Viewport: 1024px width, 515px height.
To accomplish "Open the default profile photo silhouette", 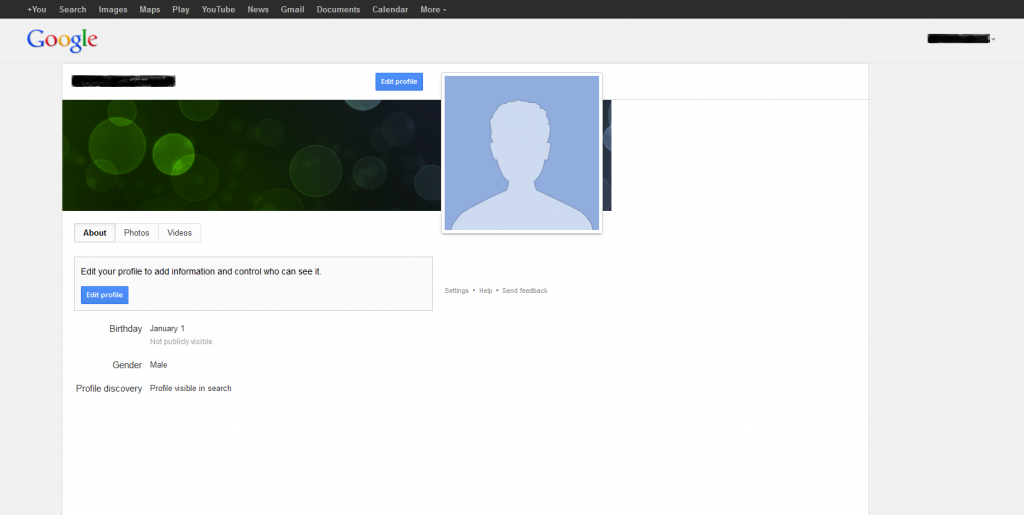I will 522,153.
